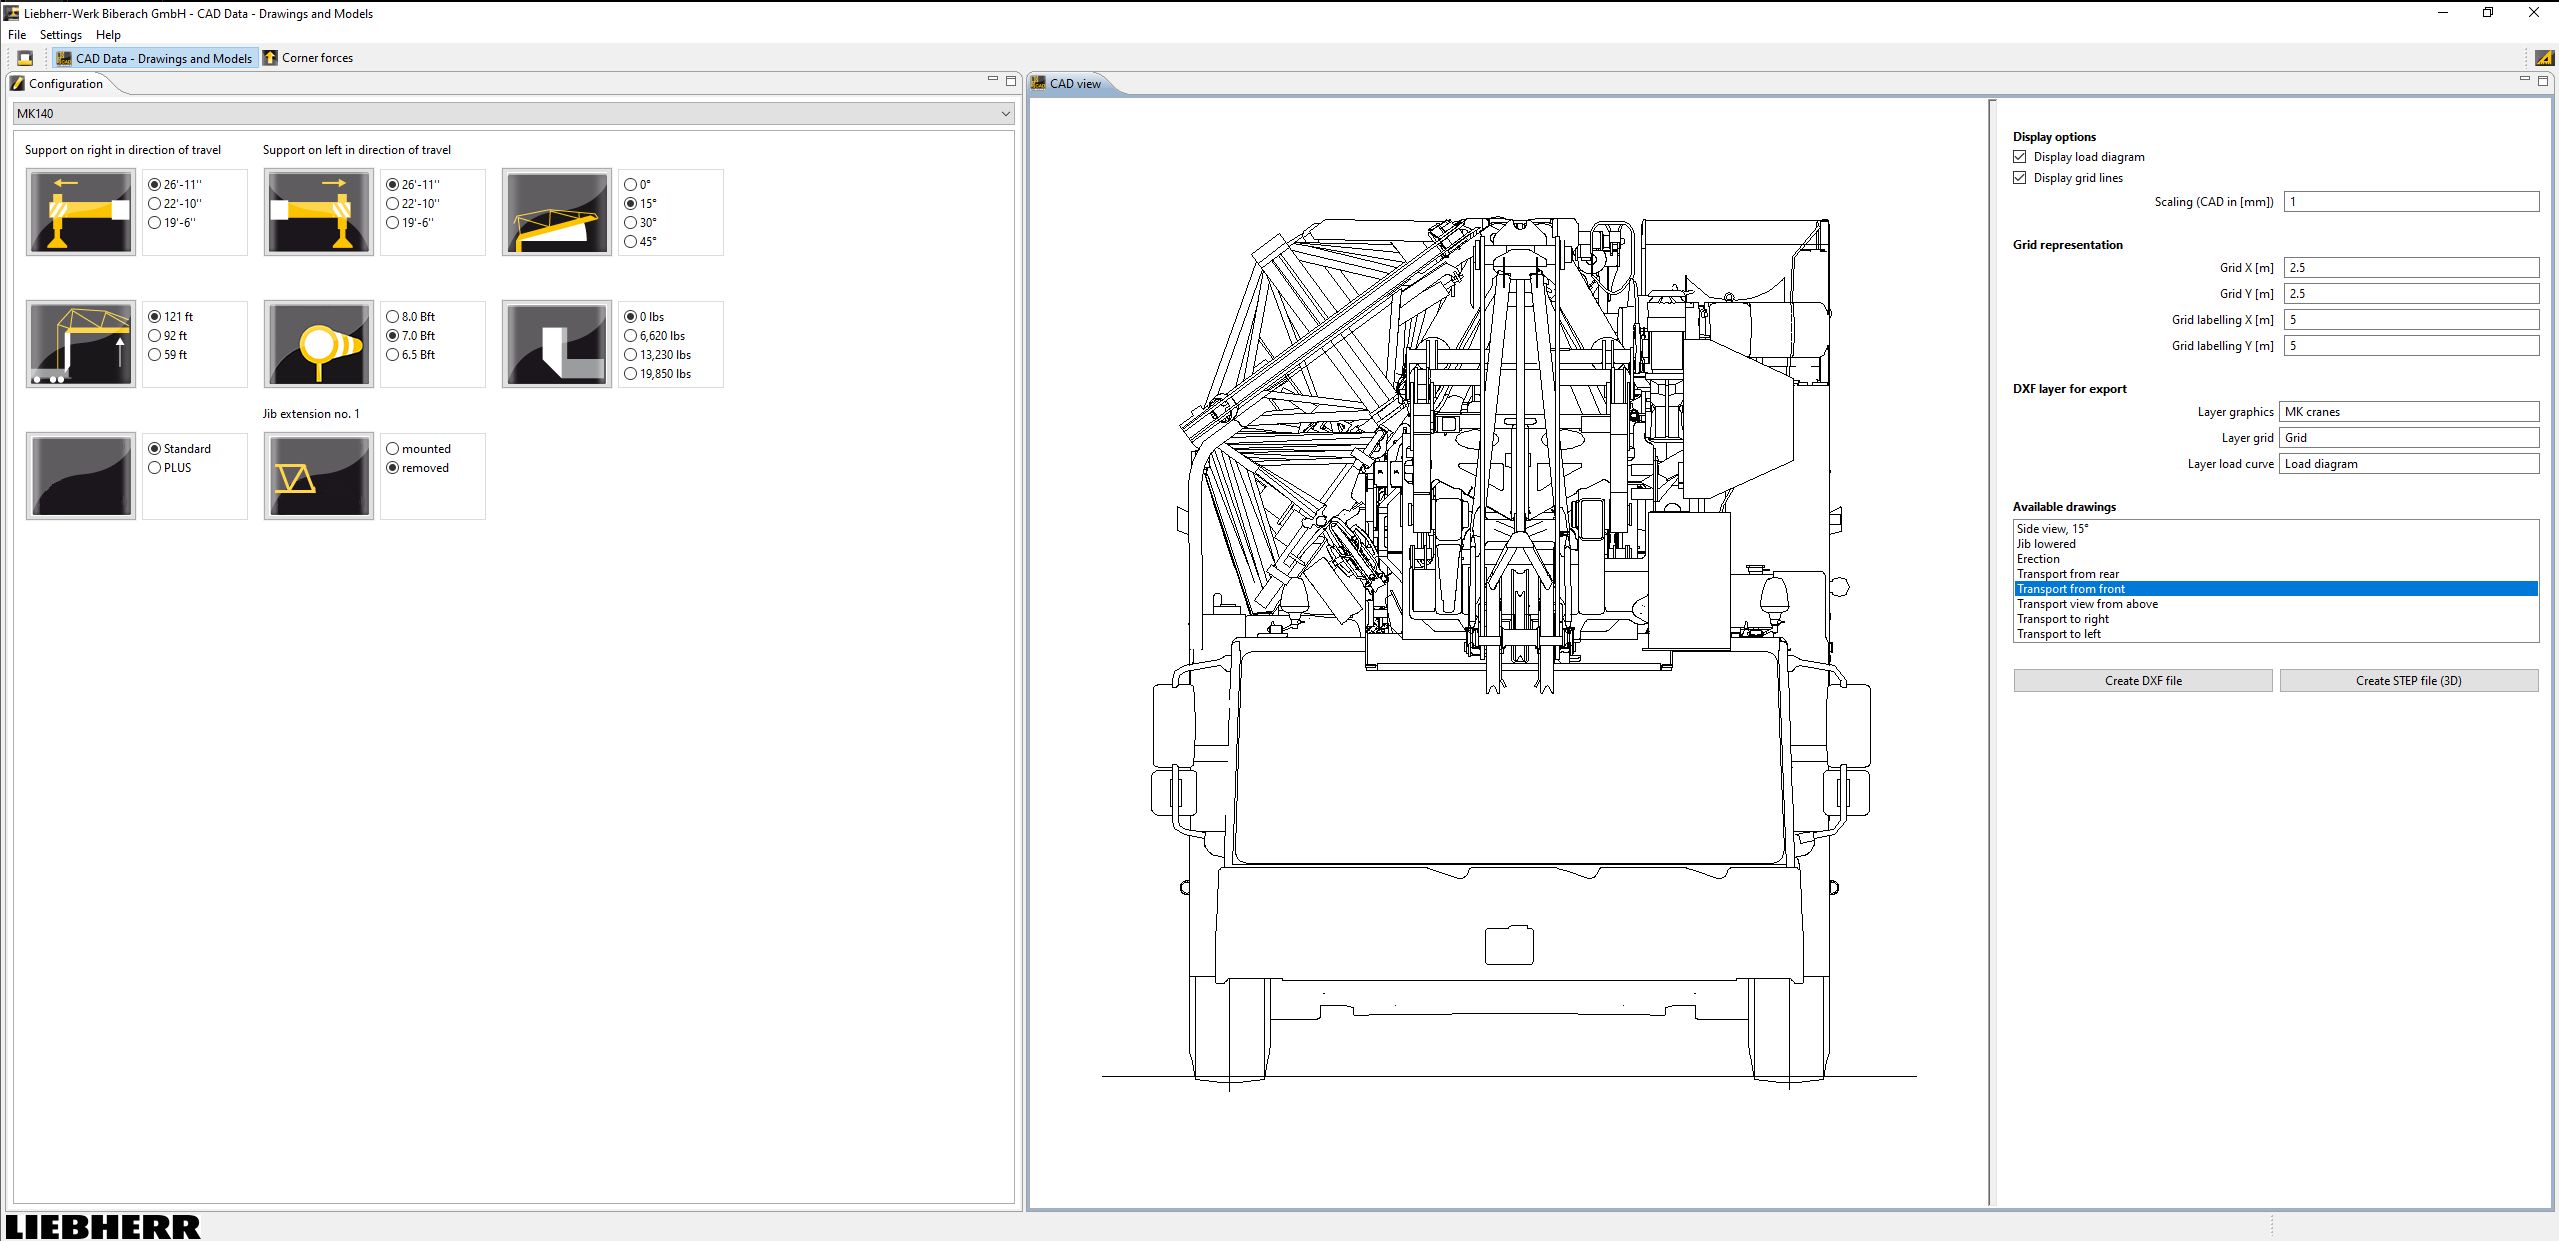Click the Create DXF file button
Image resolution: width=2559 pixels, height=1241 pixels.
pyautogui.click(x=2142, y=680)
